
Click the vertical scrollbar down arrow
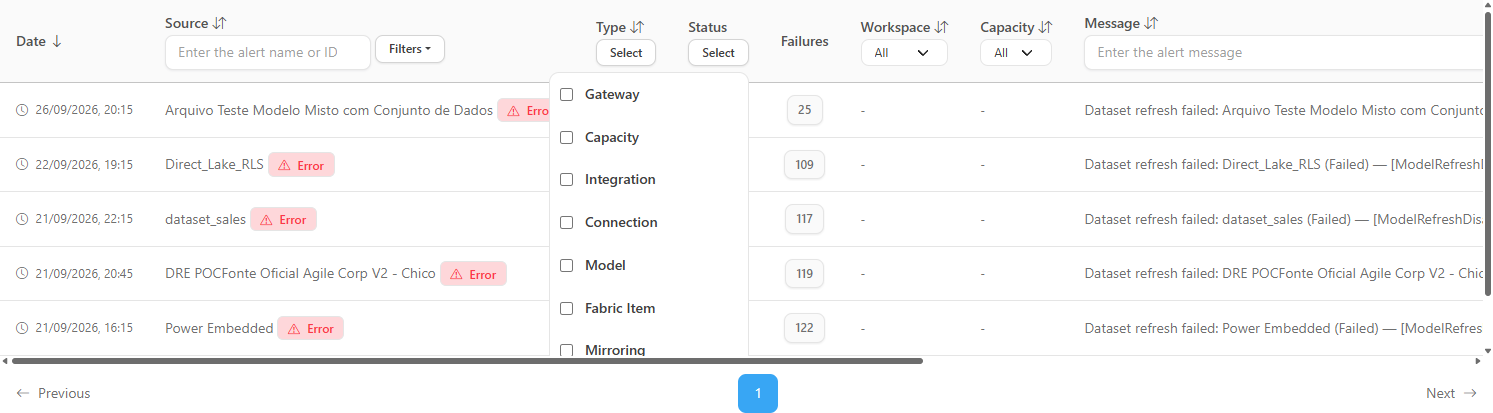tap(1489, 350)
